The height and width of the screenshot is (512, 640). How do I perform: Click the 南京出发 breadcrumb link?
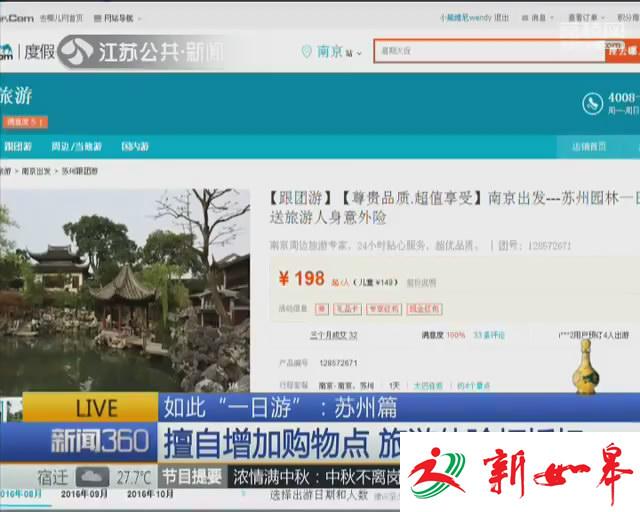pos(36,171)
